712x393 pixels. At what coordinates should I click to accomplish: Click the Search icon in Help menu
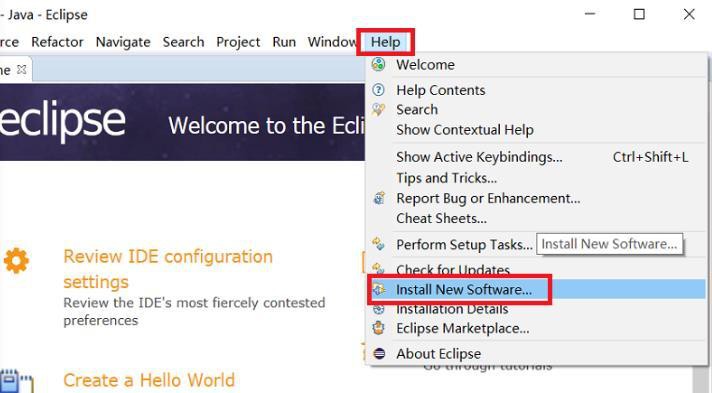tap(378, 109)
